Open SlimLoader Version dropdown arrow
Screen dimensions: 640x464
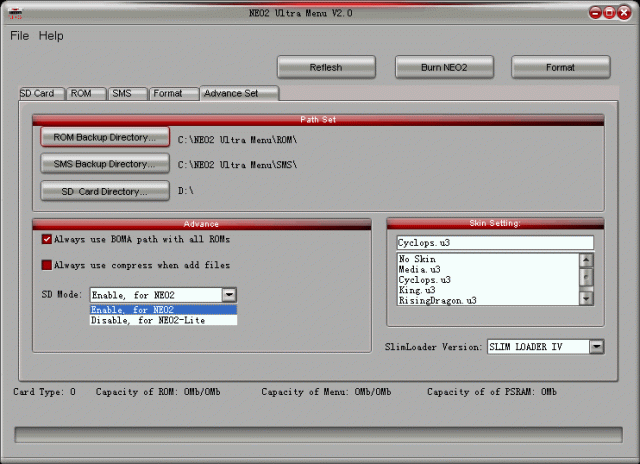(597, 347)
